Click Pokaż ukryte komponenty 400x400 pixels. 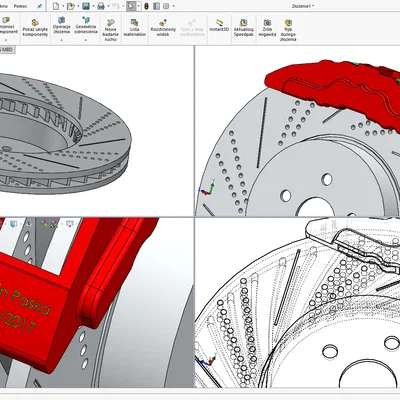(x=35, y=28)
